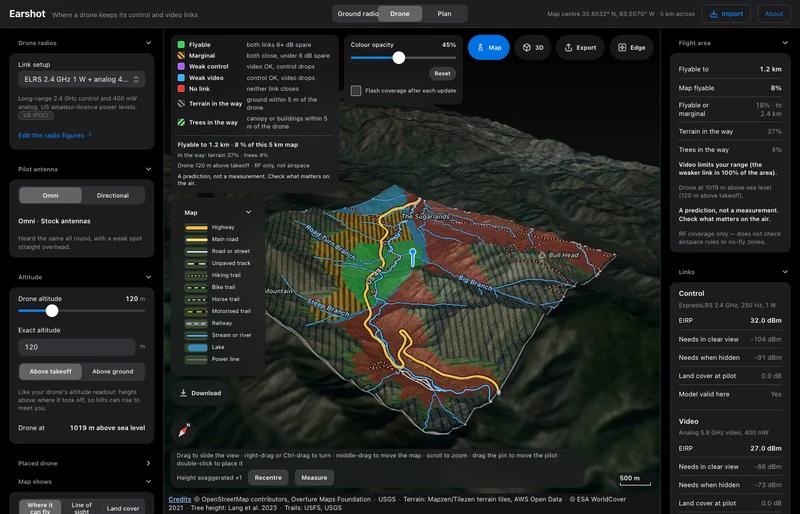
Task: Click the Power line symbol
Action: point(196,359)
